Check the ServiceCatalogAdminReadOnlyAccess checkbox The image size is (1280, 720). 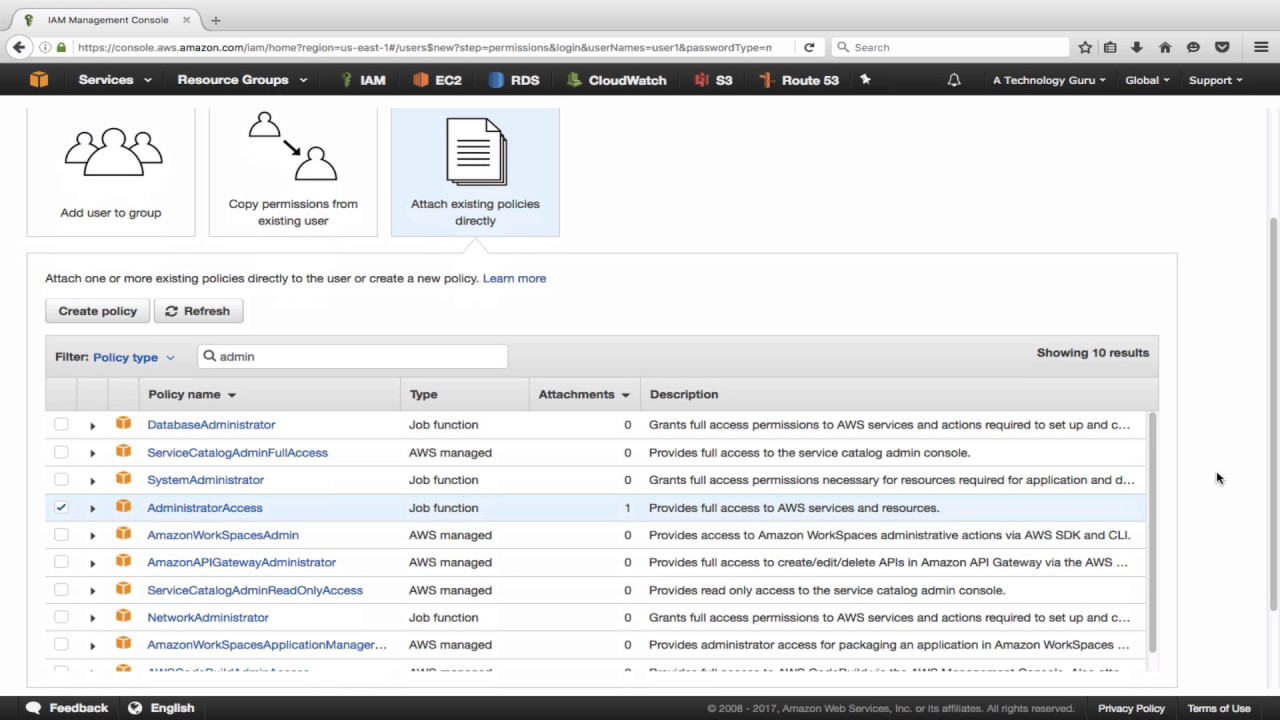(61, 590)
